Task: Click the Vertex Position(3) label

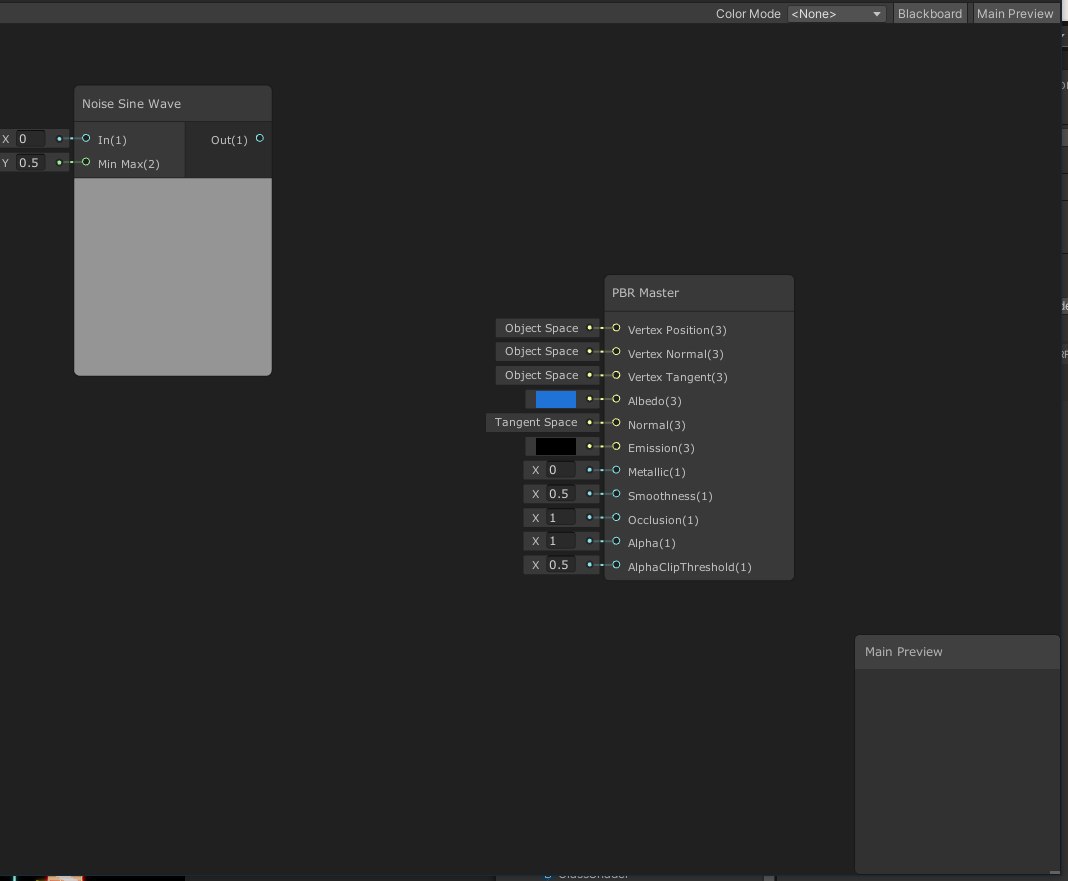Action: pyautogui.click(x=677, y=330)
